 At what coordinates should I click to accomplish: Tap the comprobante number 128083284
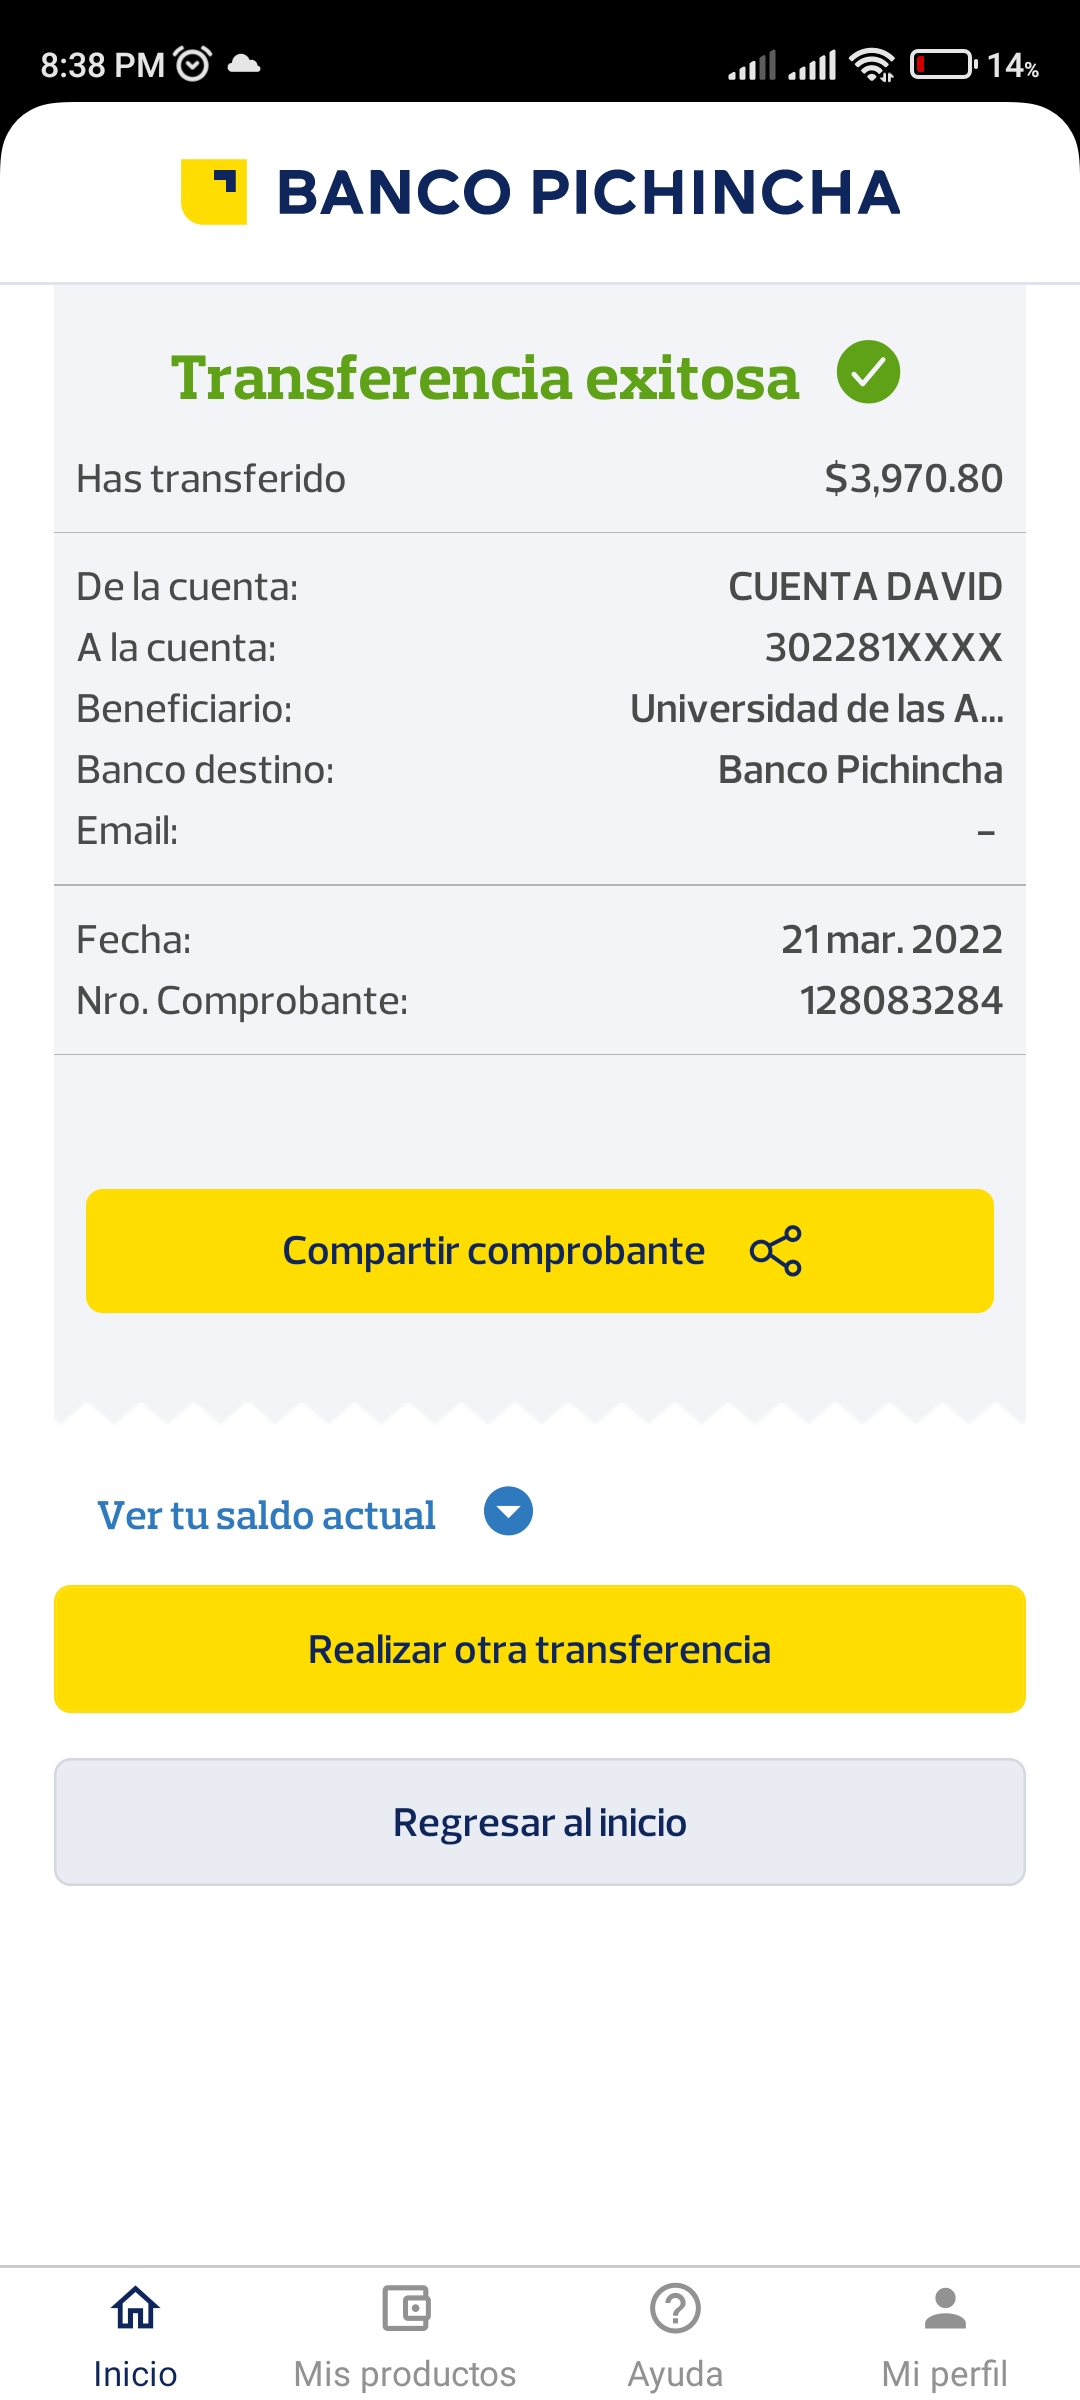(901, 1001)
